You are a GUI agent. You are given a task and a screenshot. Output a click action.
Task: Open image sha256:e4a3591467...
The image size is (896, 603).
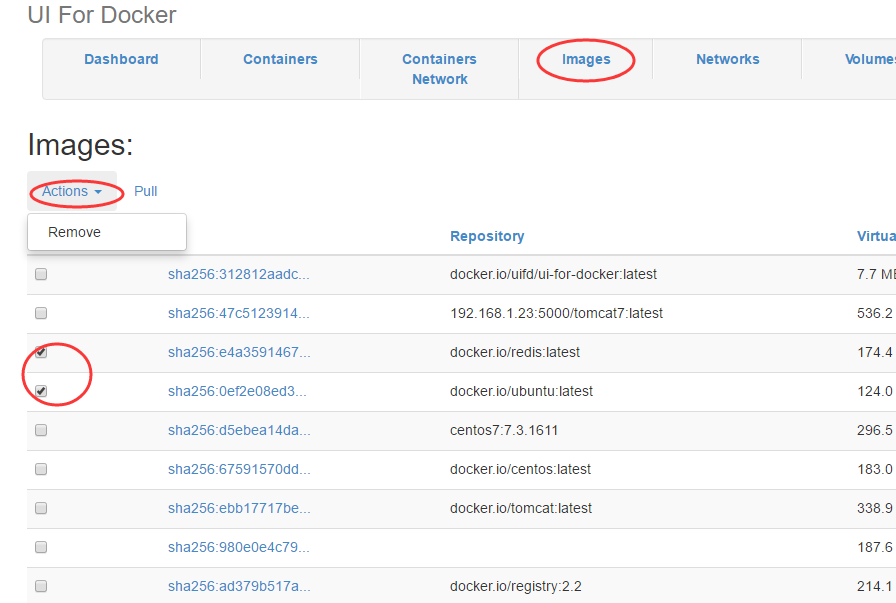(x=239, y=352)
